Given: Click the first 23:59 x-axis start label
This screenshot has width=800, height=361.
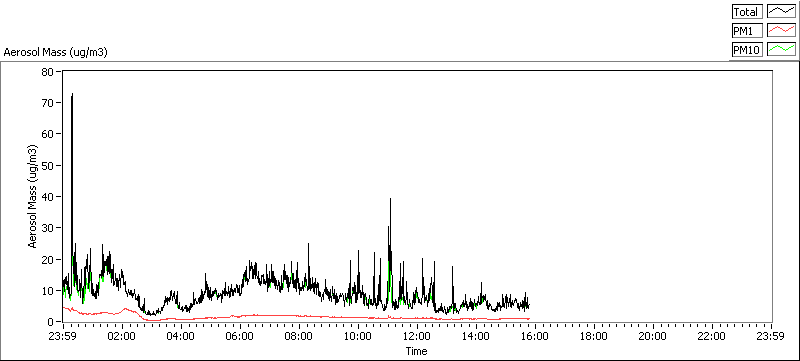Looking at the screenshot, I should point(62,336).
